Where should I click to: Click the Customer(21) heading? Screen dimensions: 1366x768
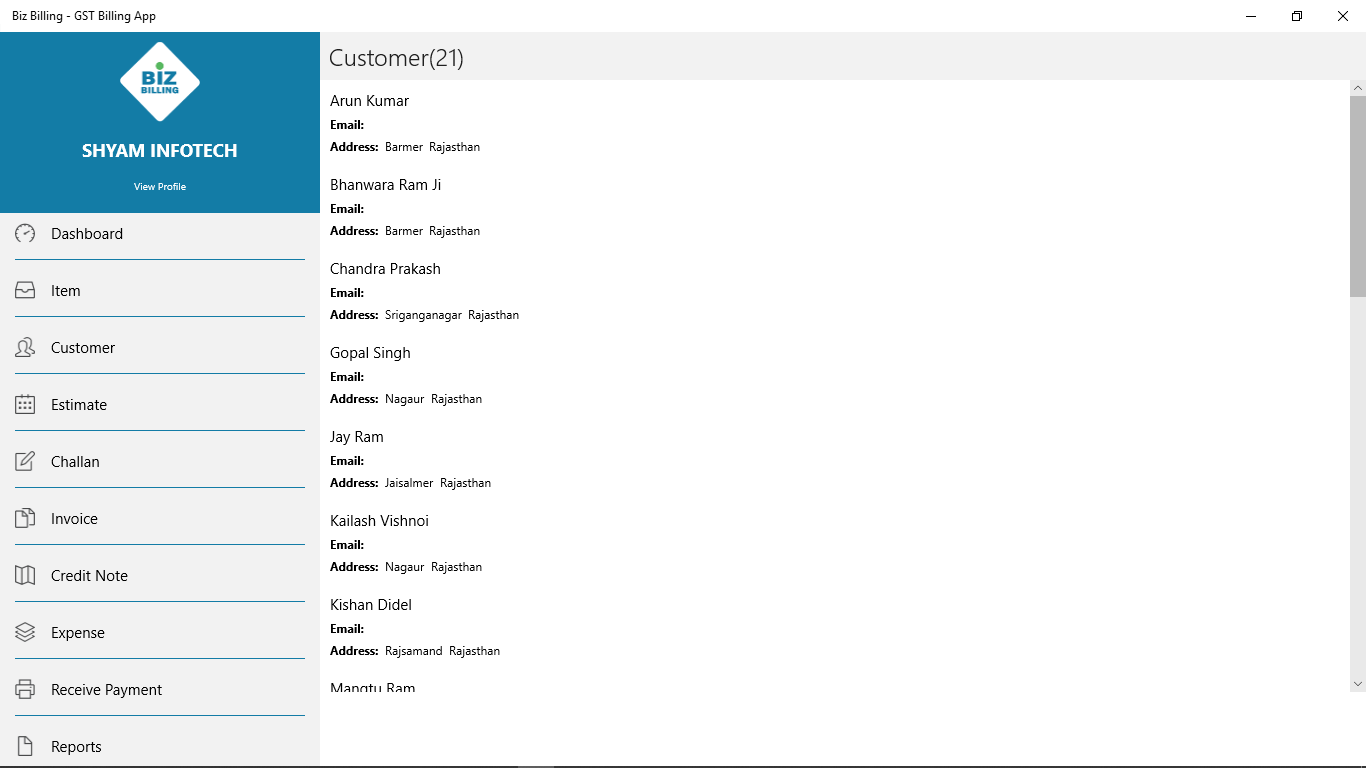(396, 58)
